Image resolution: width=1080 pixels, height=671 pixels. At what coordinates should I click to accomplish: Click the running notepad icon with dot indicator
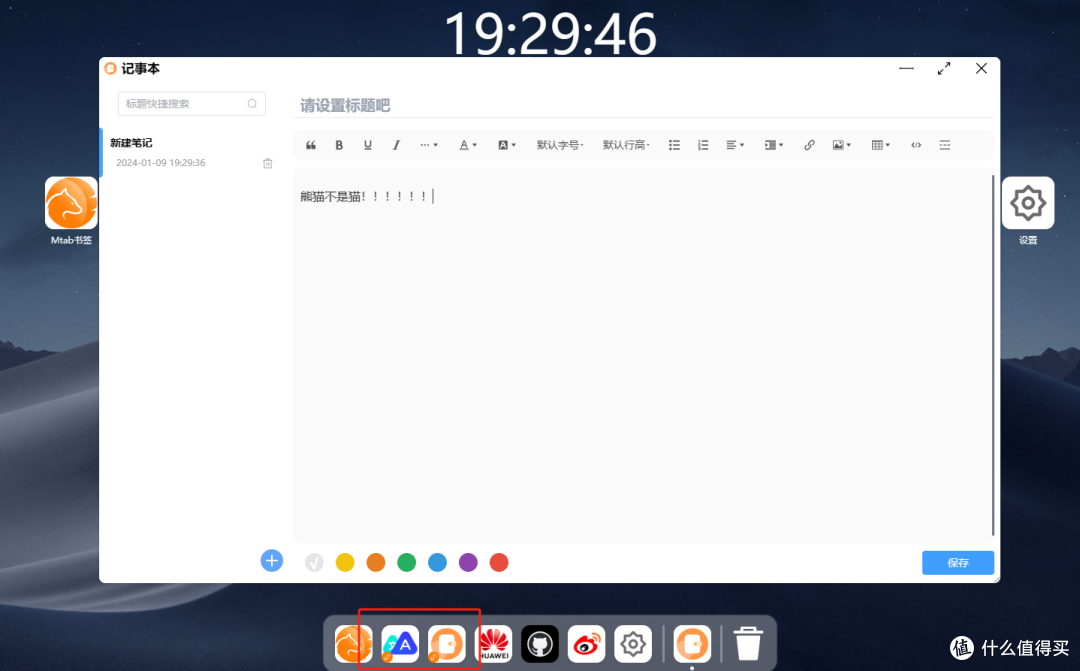point(692,644)
